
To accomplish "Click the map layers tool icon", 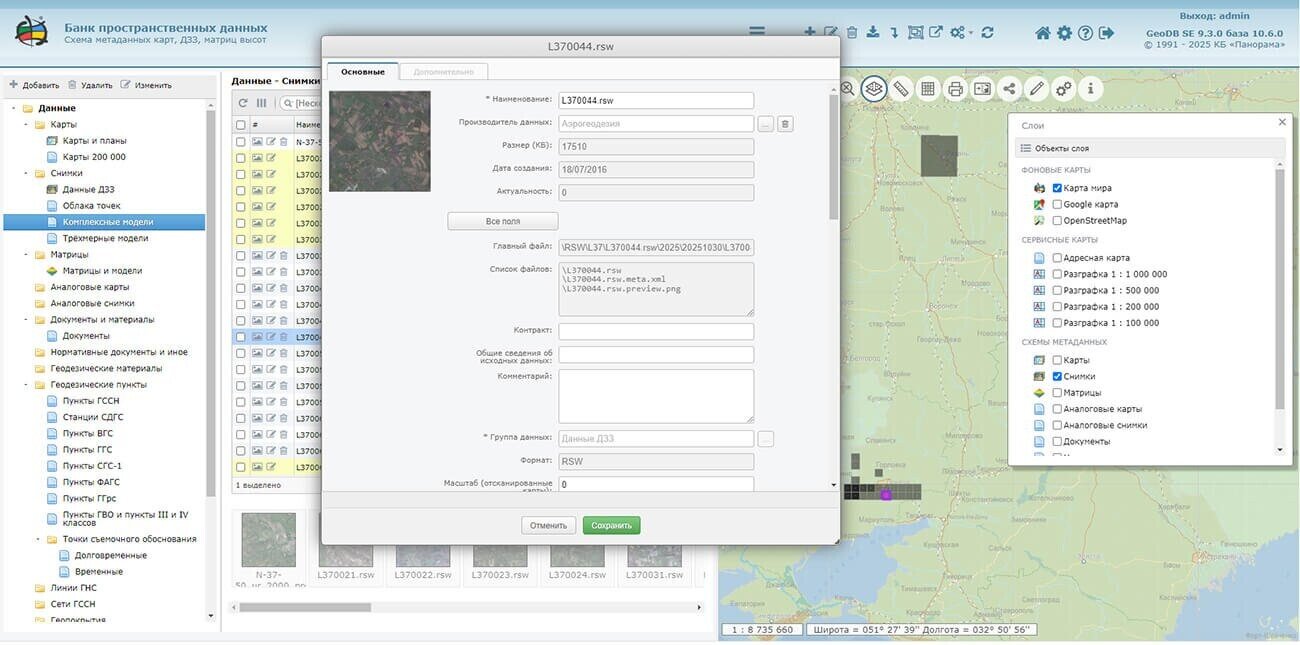I will coord(874,89).
